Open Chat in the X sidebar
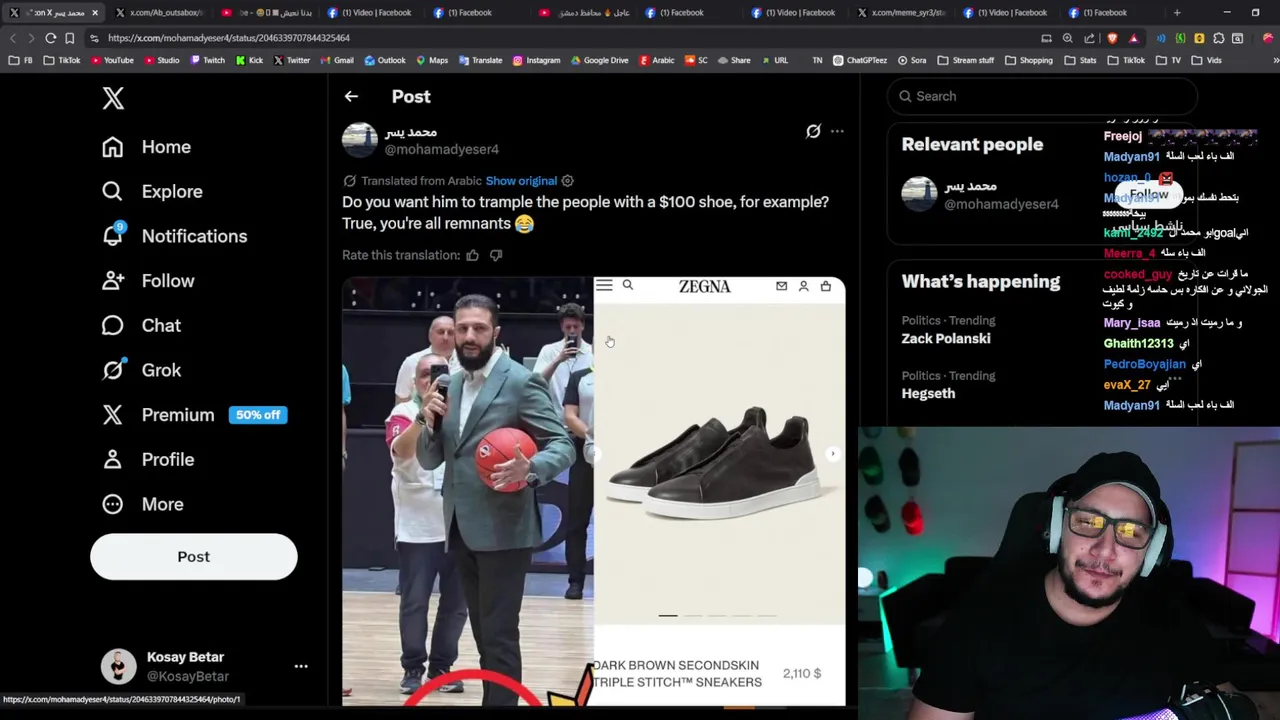 (x=141, y=325)
